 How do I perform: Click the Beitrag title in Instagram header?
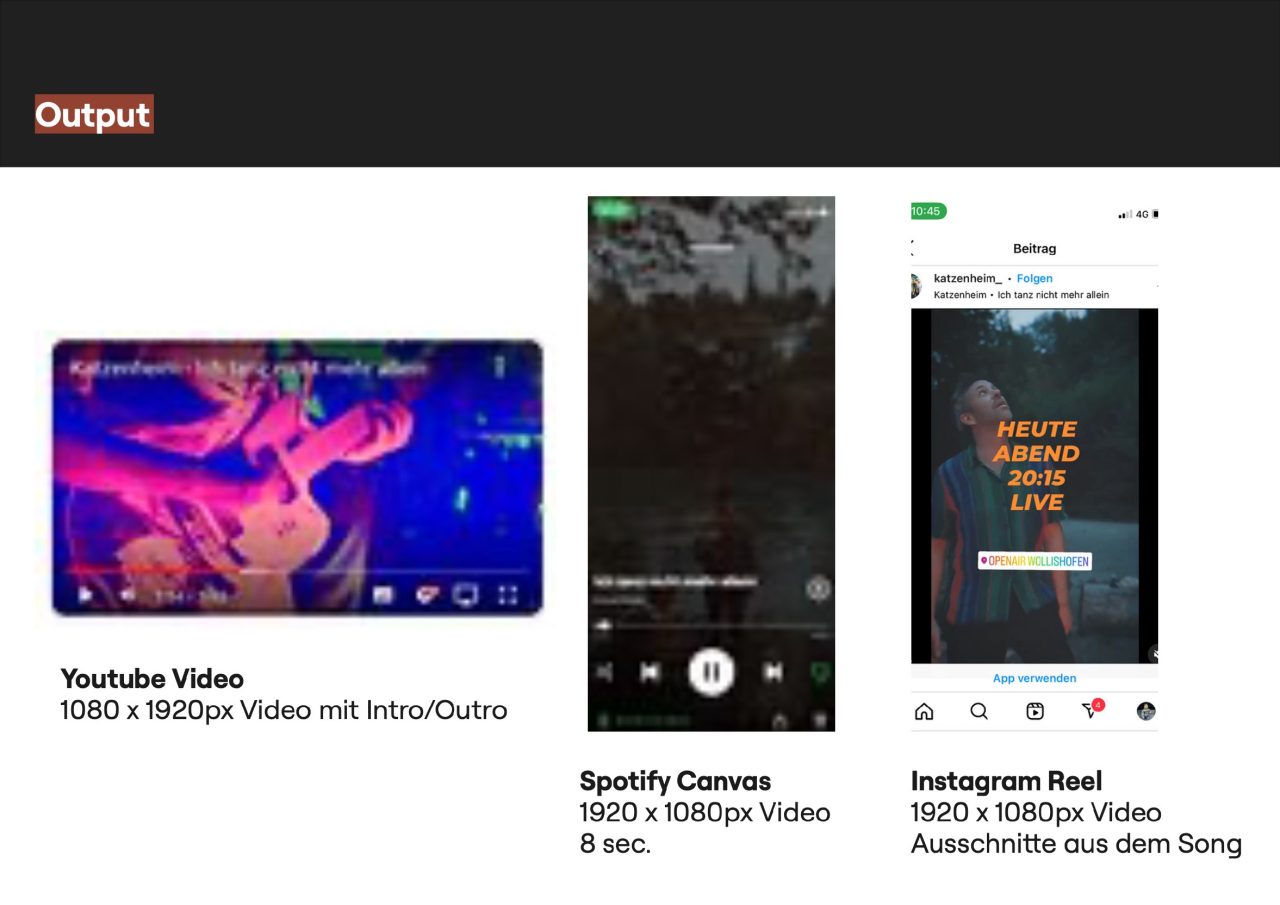point(1035,248)
